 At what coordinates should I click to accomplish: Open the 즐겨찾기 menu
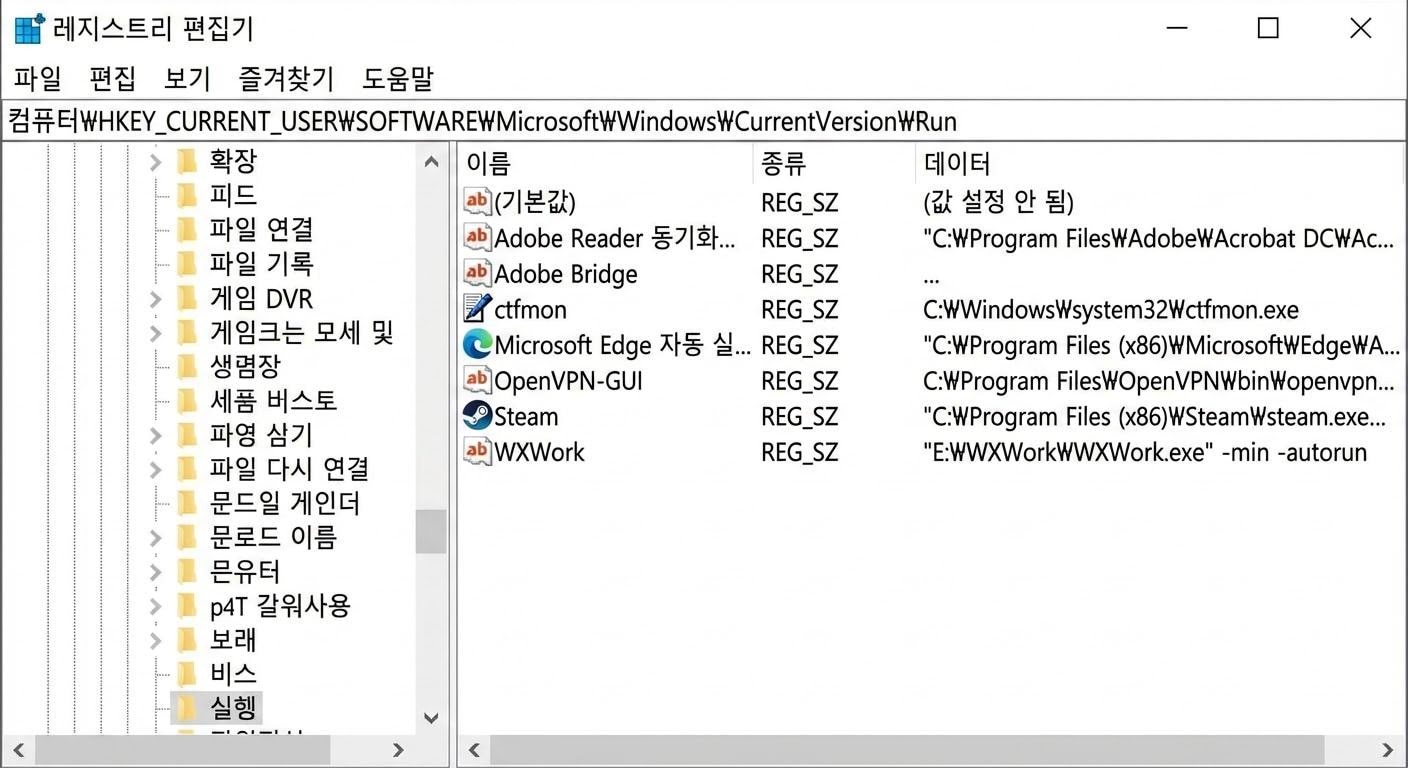pyautogui.click(x=287, y=79)
